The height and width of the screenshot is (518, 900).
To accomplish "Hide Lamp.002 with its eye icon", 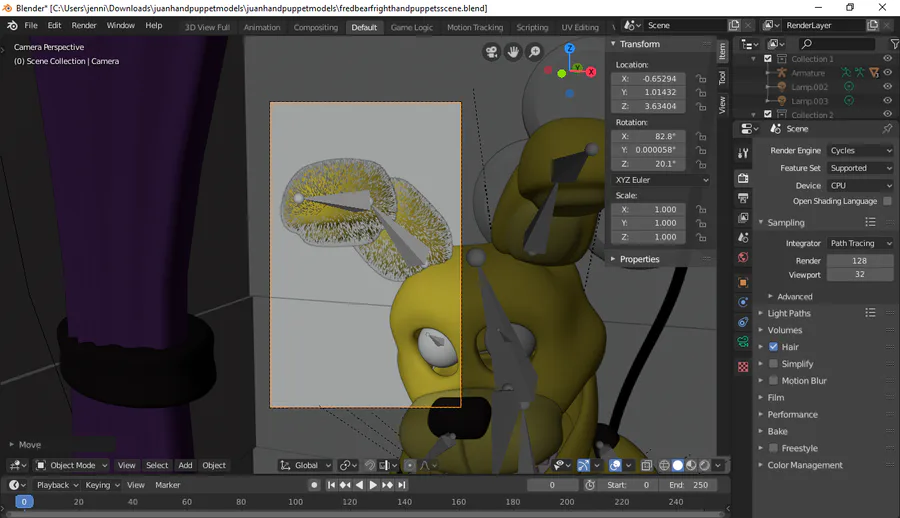I will (887, 87).
